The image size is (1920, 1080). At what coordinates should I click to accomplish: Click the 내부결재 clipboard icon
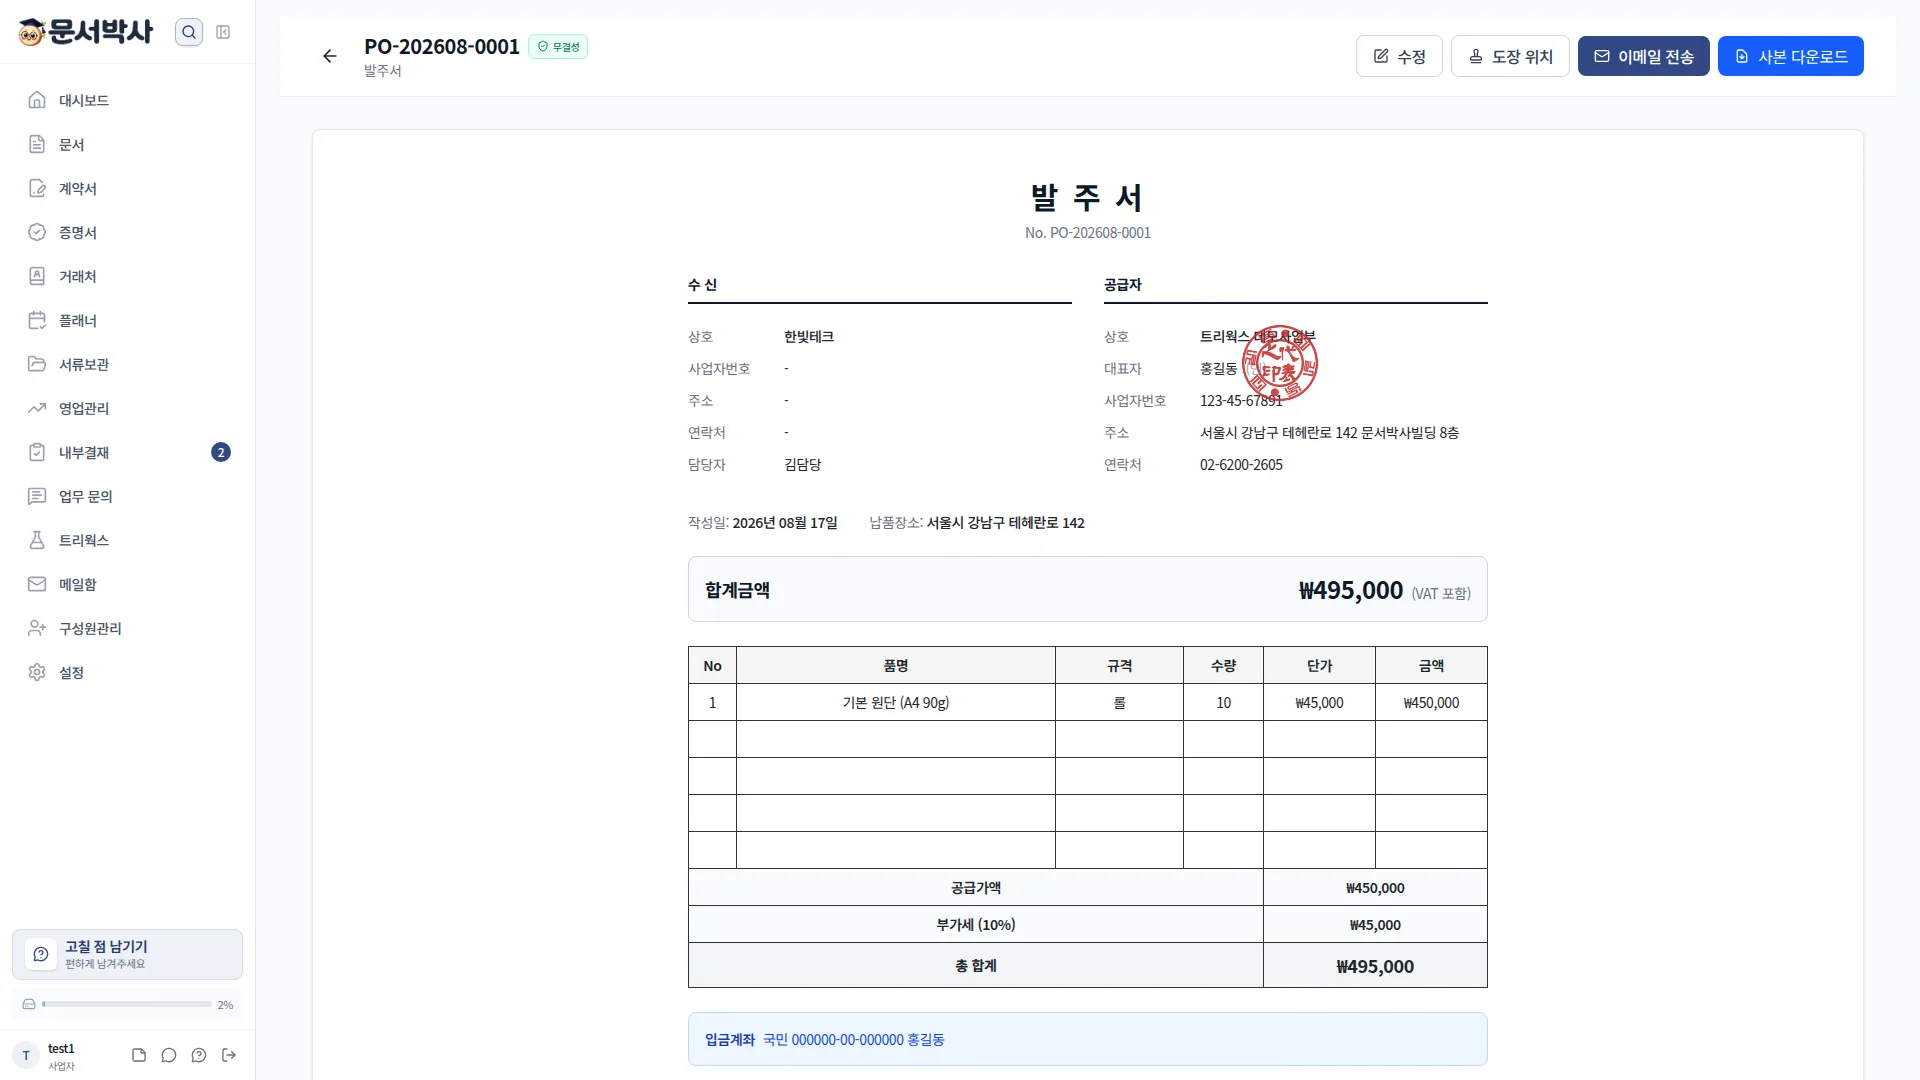click(37, 452)
